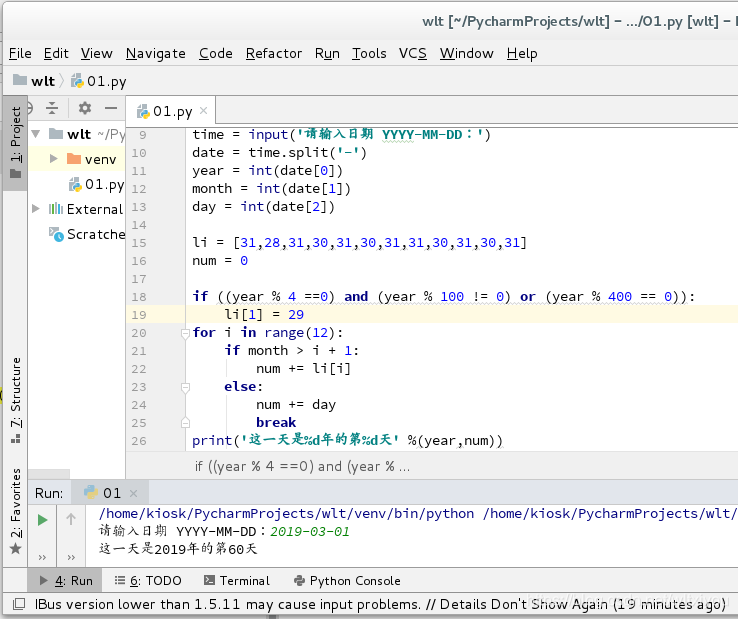Click the Structure panel icon
This screenshot has height=619, width=738.
pyautogui.click(x=16, y=439)
